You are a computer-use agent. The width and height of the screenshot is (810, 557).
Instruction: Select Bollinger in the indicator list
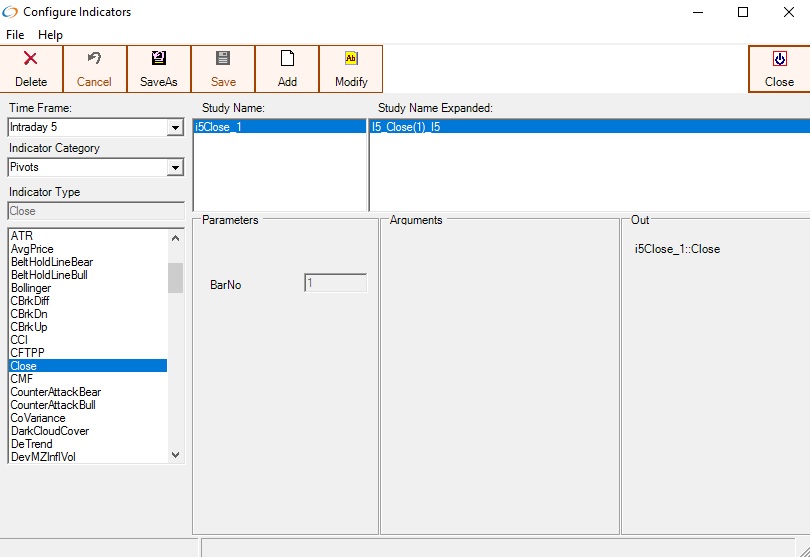coord(31,288)
